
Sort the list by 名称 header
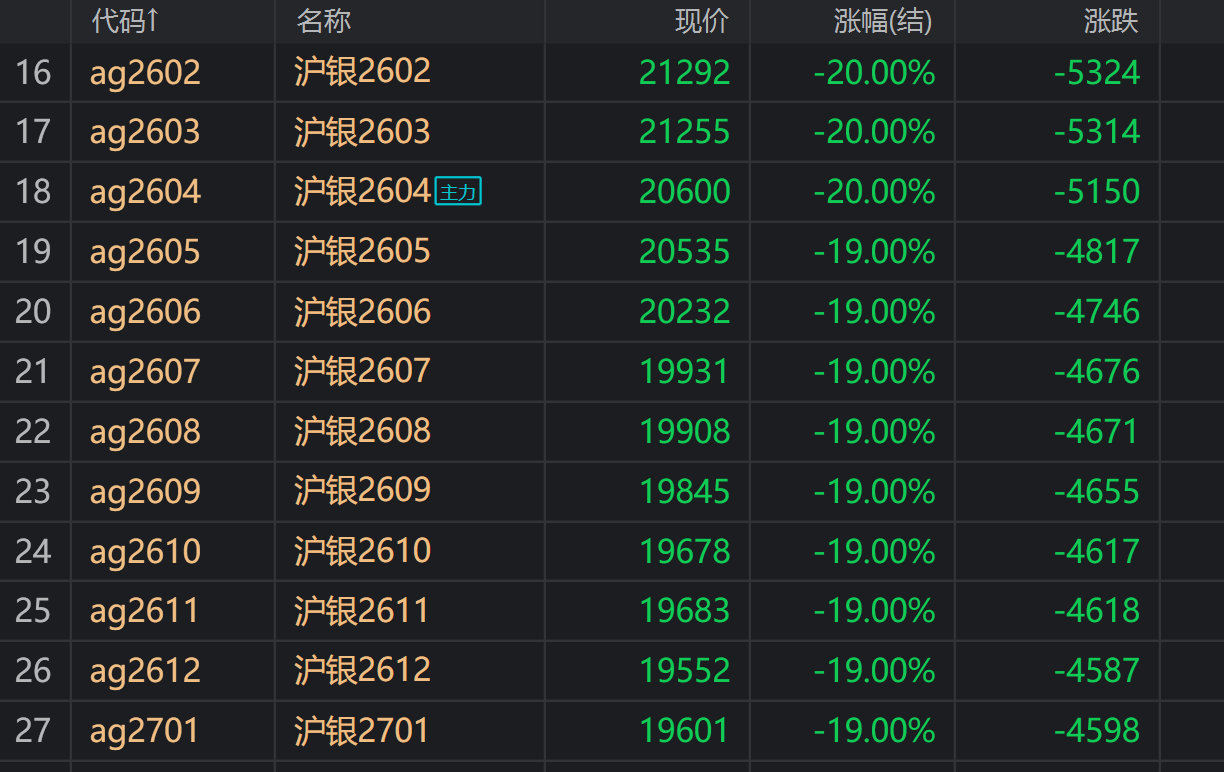324,21
